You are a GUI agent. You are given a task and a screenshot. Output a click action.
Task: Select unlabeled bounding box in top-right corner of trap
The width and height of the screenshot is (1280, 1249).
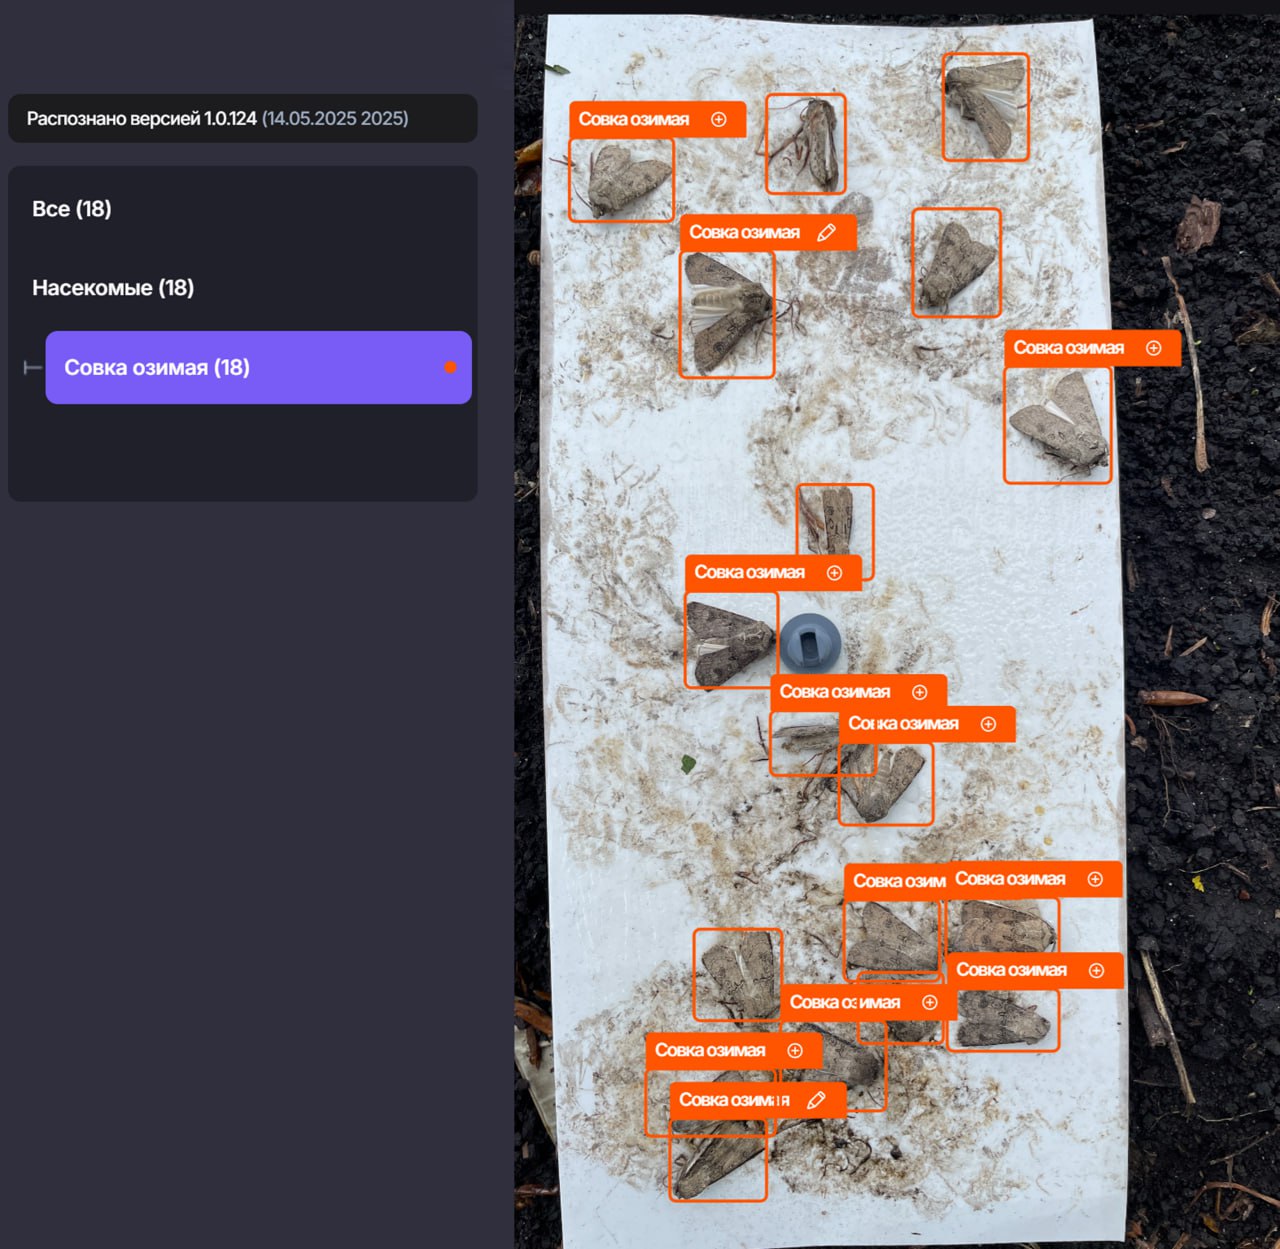(x=985, y=107)
